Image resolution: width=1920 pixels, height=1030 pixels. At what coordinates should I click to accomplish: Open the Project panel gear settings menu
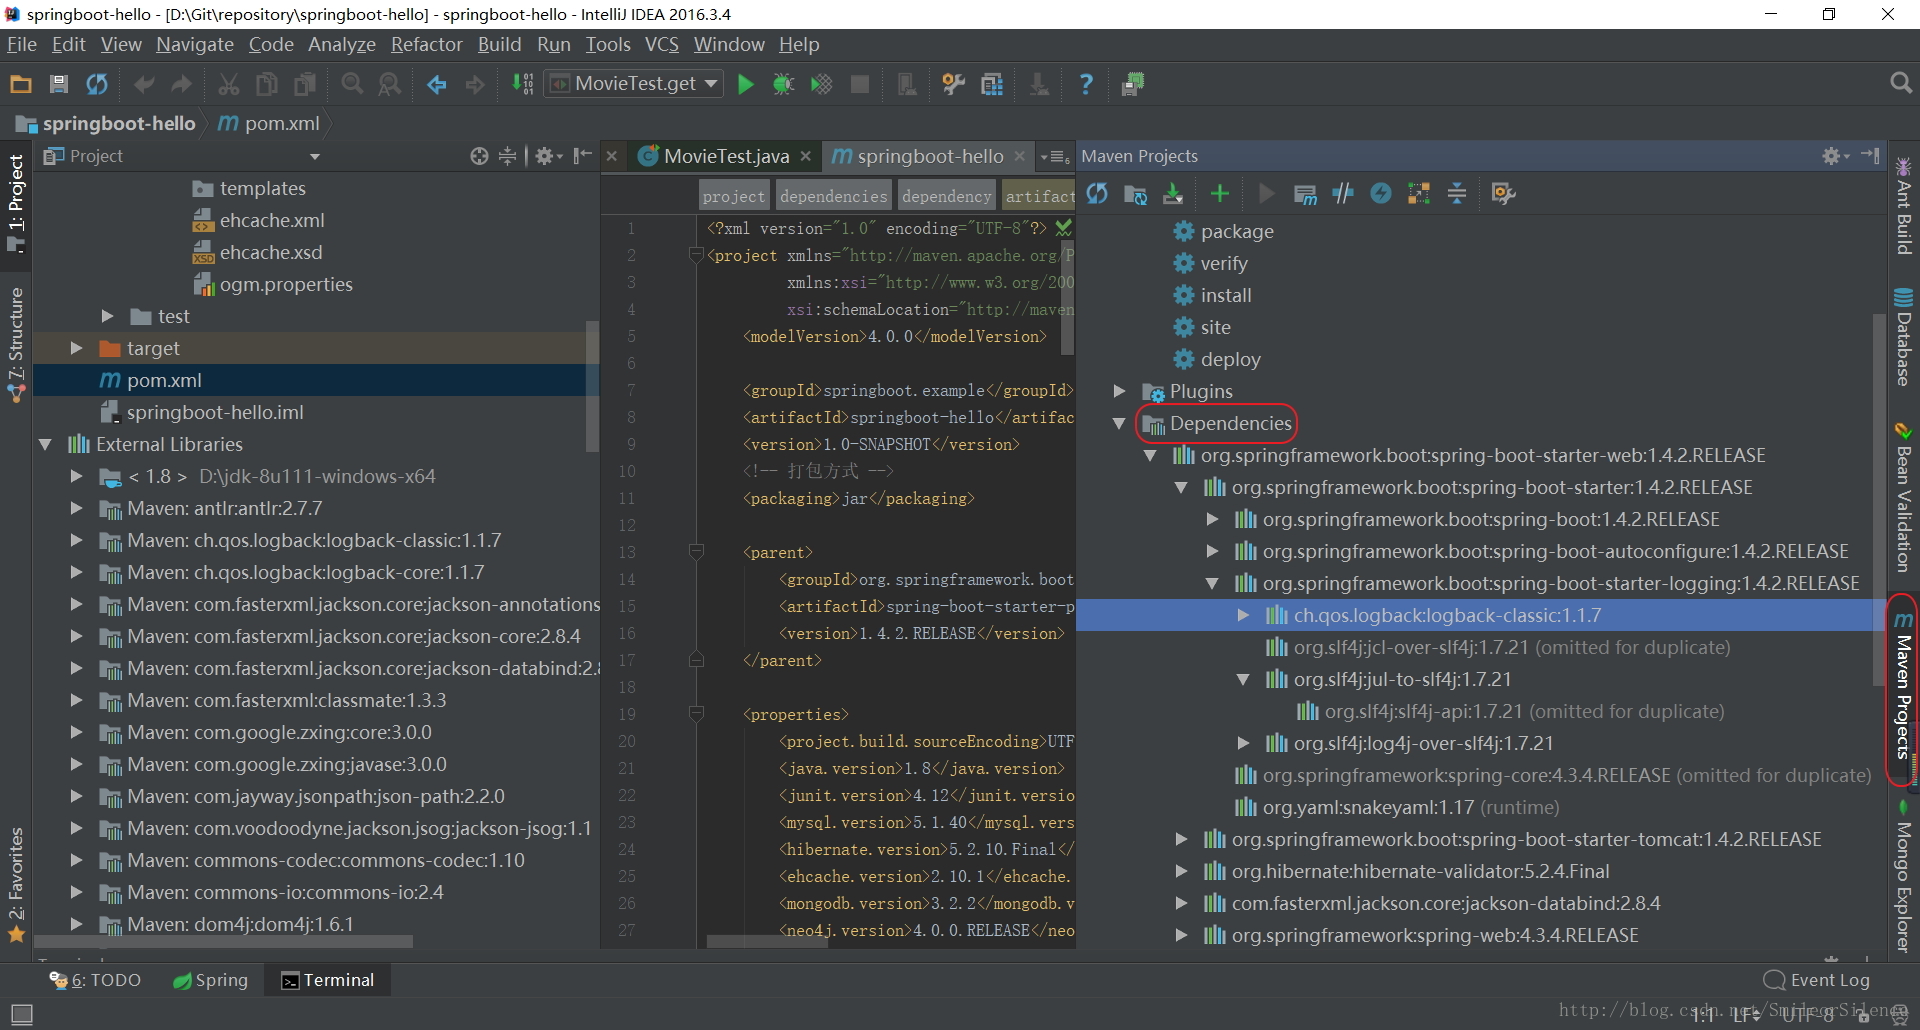[548, 156]
